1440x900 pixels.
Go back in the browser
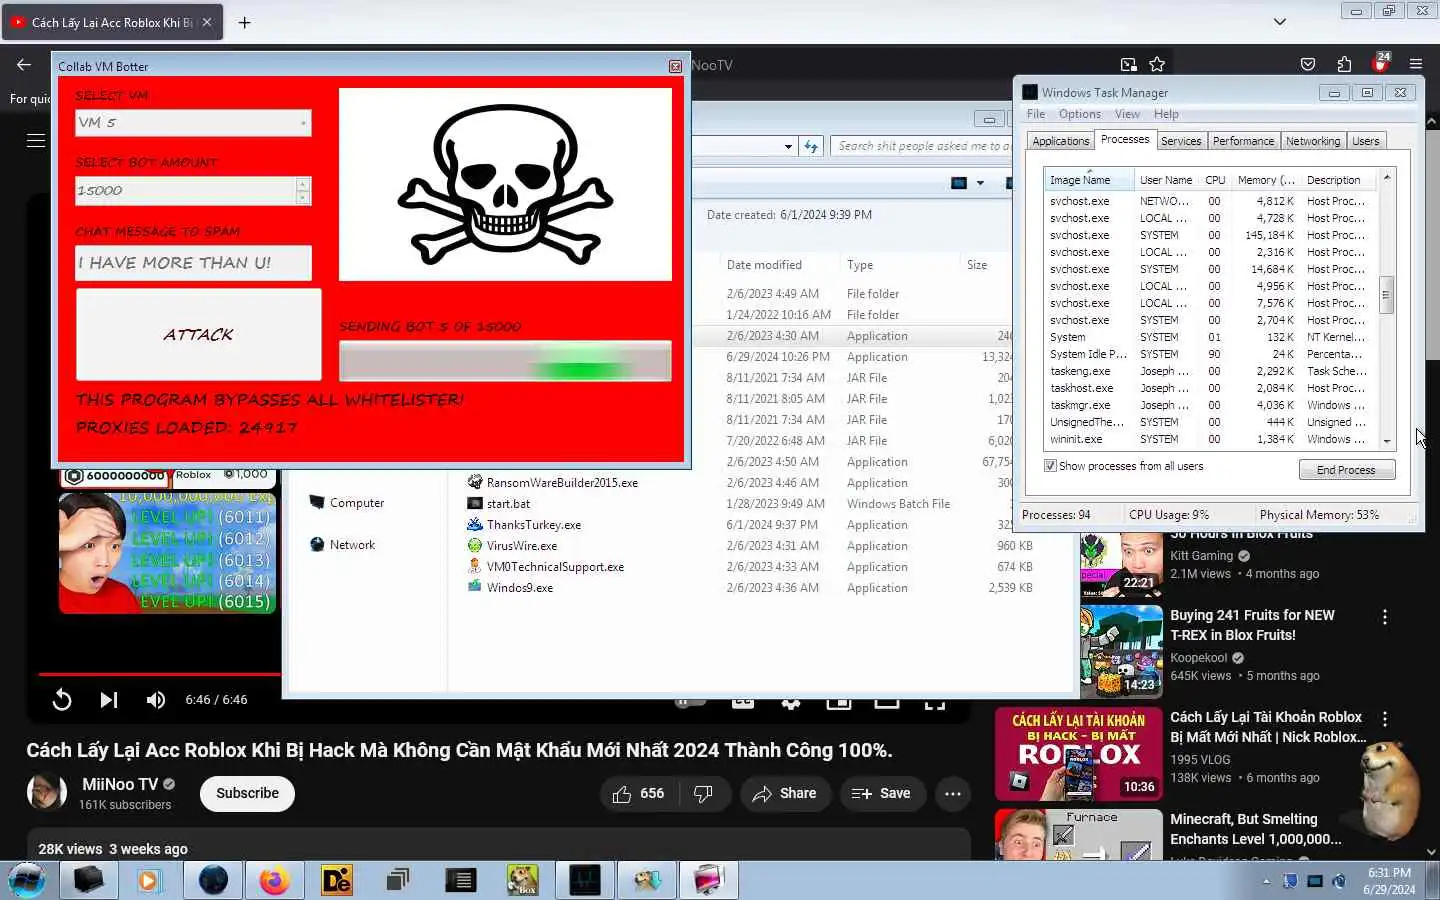coord(24,64)
